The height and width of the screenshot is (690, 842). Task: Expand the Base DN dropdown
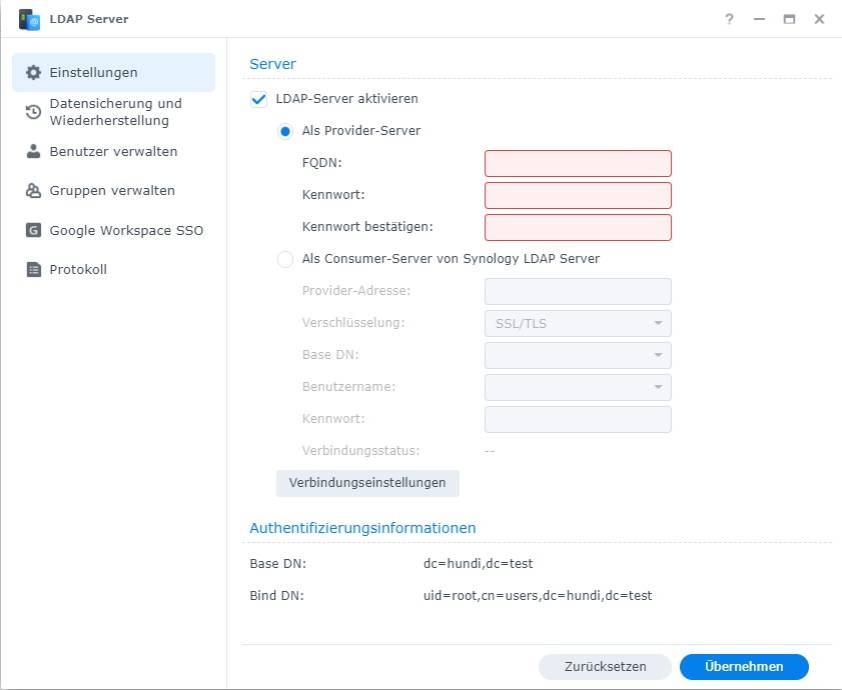(577, 355)
